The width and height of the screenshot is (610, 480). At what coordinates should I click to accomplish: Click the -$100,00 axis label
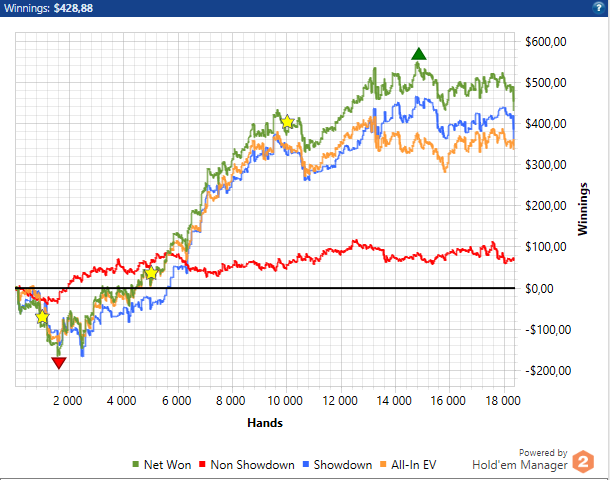coord(548,330)
